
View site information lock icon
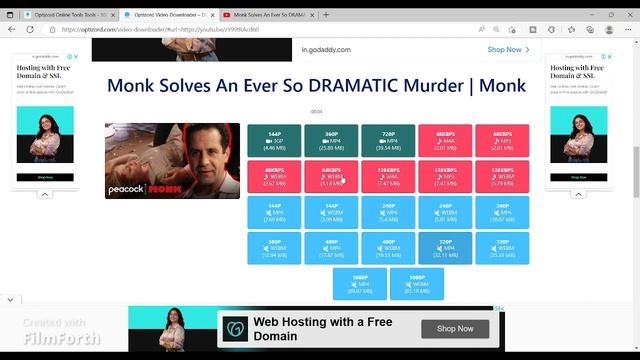coord(52,29)
